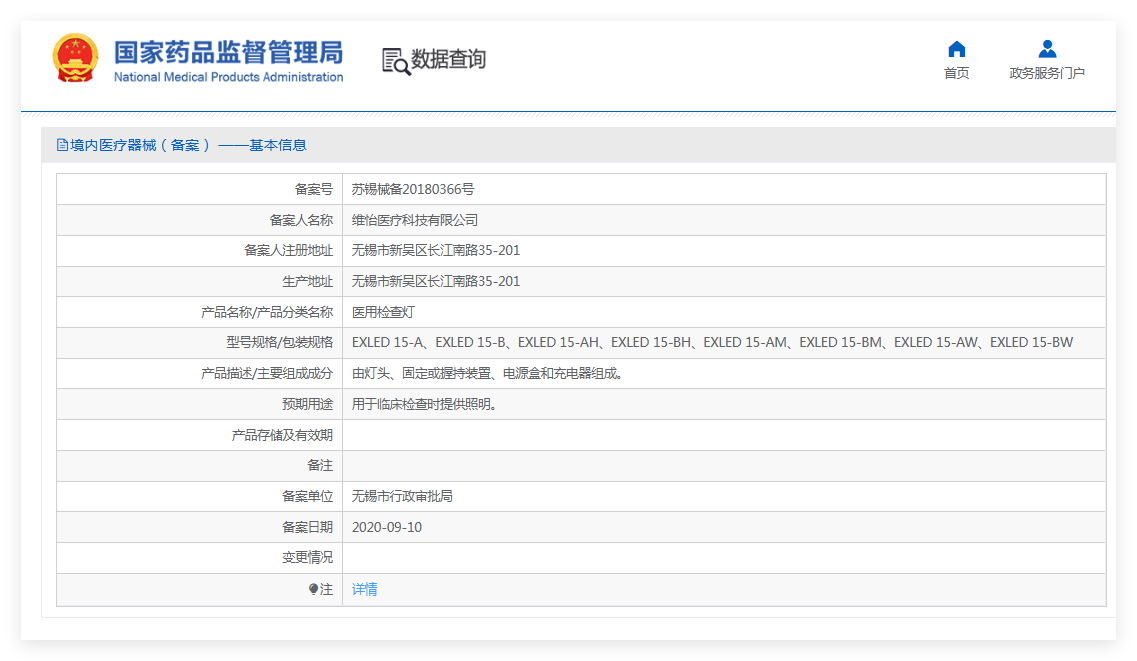Click the 生产地址 row label
The width and height of the screenshot is (1137, 661).
(x=307, y=281)
